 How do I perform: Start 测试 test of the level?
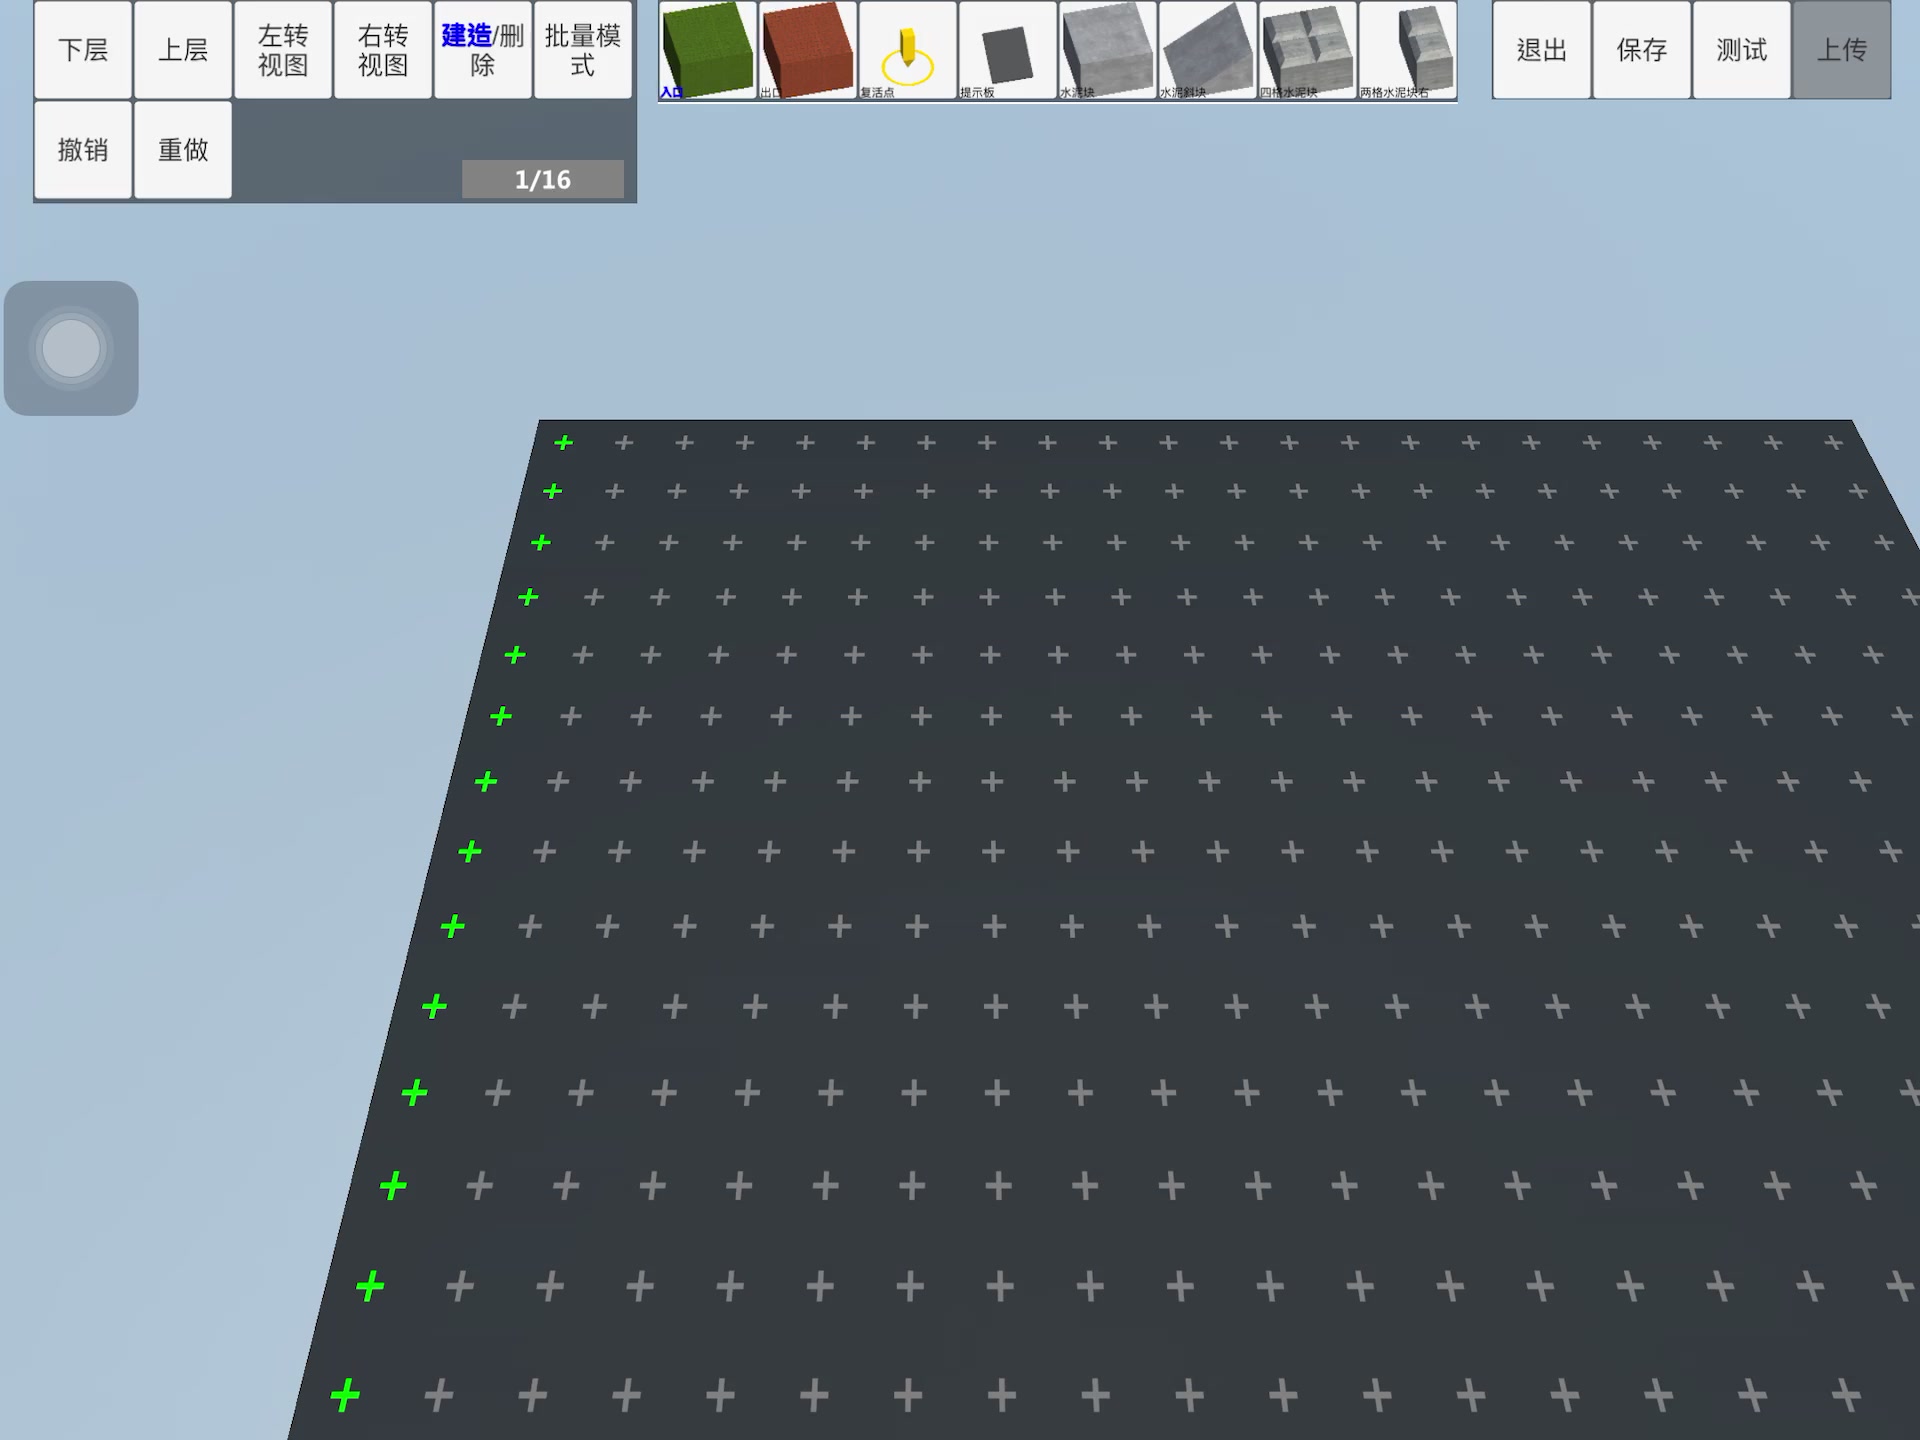pyautogui.click(x=1741, y=50)
